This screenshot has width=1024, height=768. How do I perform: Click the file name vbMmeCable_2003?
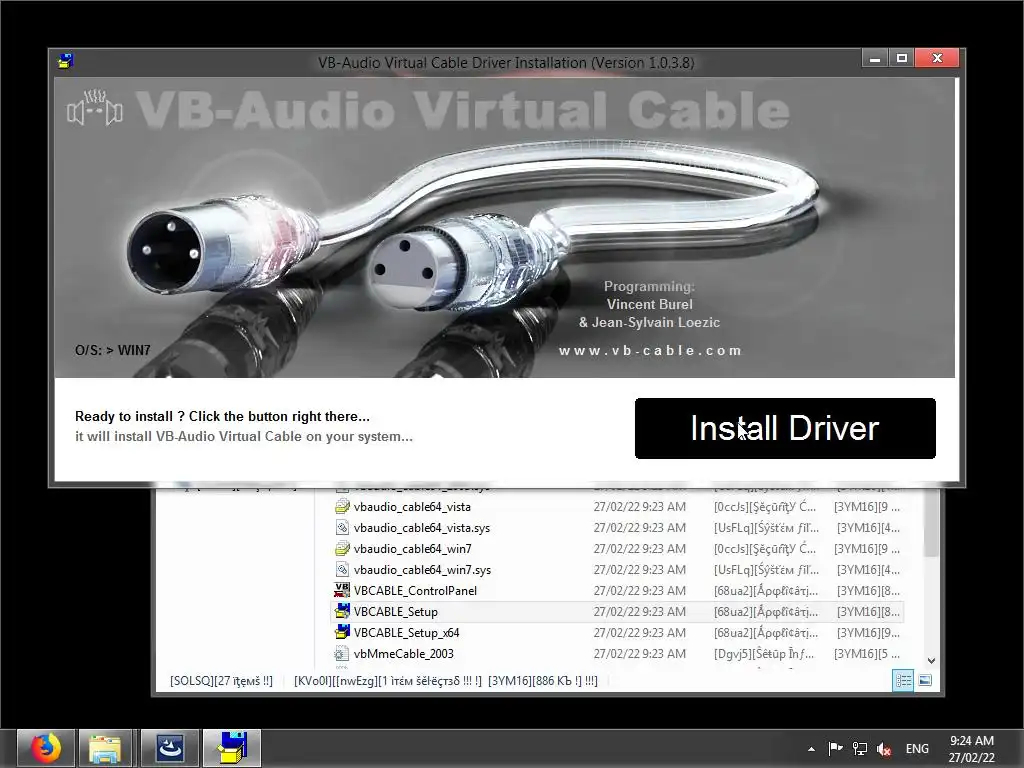[404, 653]
